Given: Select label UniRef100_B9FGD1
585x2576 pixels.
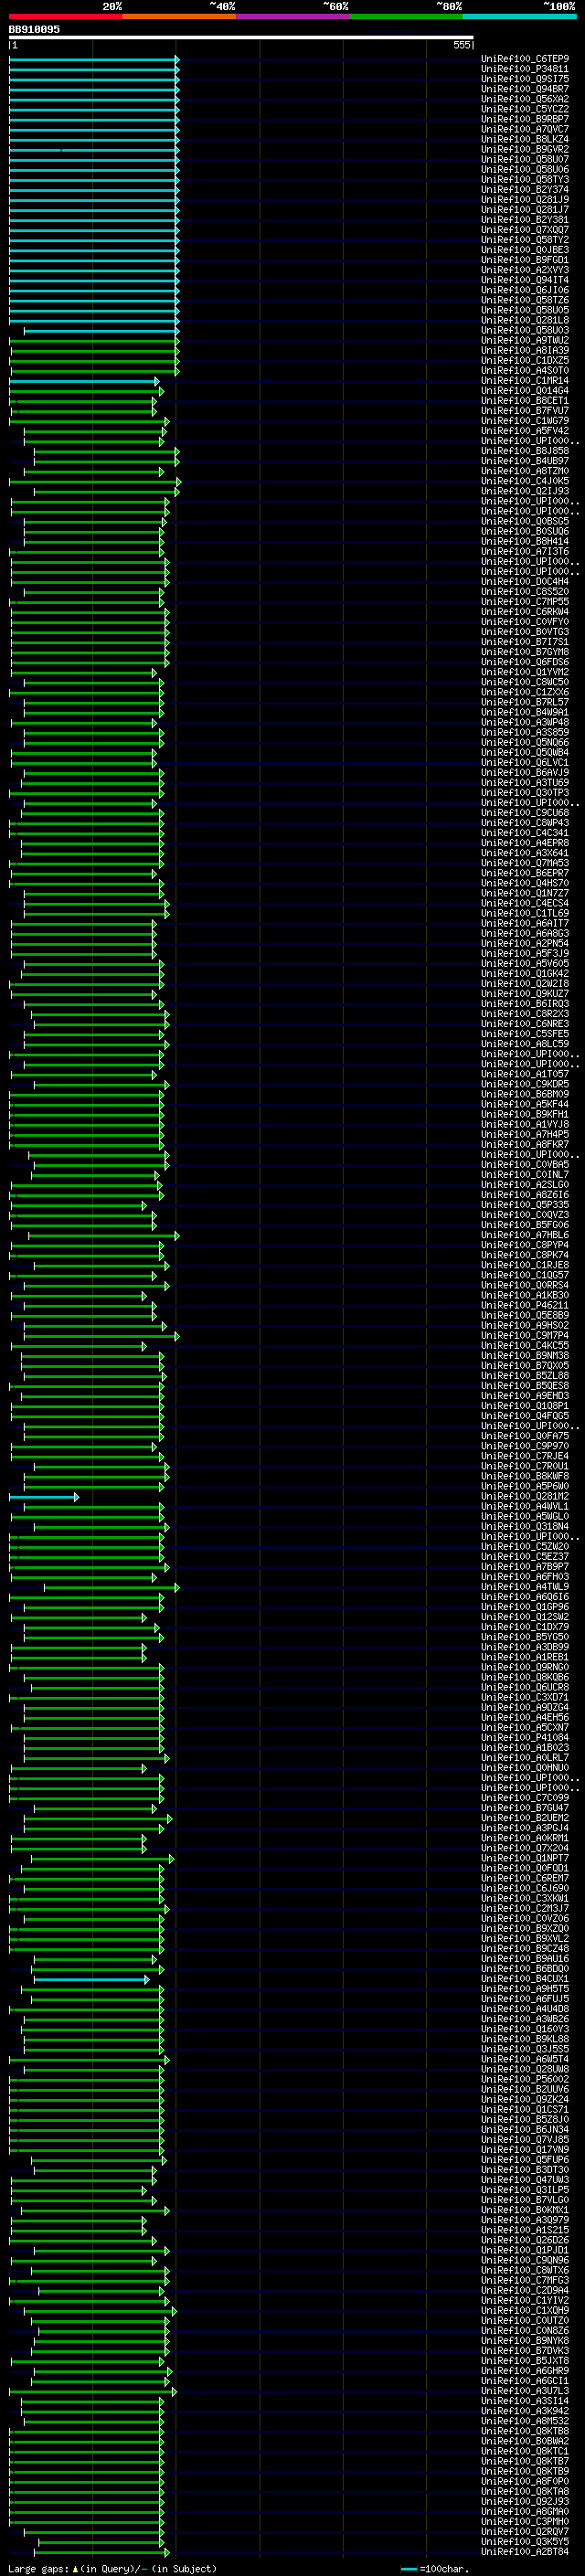Looking at the screenshot, I should [525, 260].
